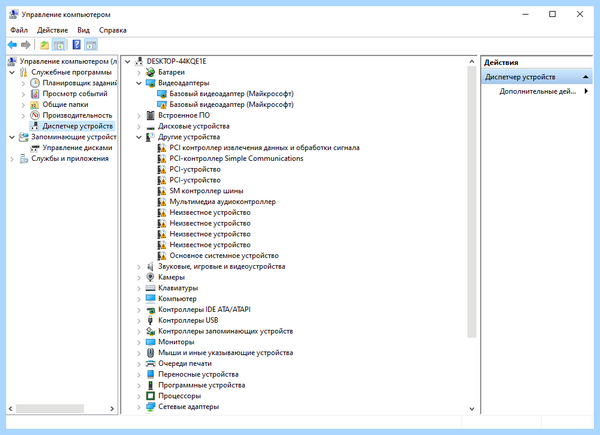Select SM контроллер шины device
Viewport: 600px width, 435px height.
click(x=206, y=191)
